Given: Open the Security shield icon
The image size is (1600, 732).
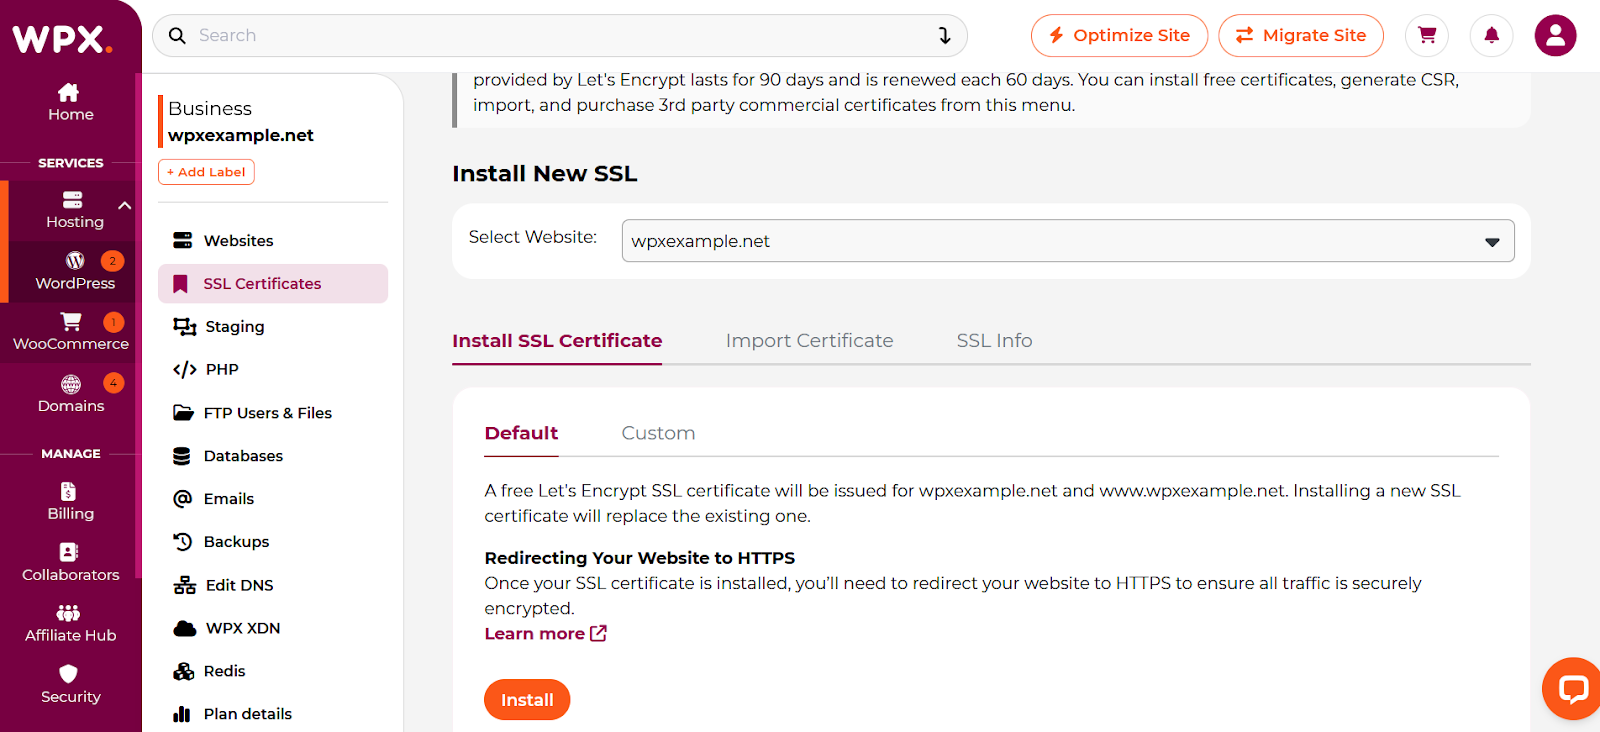Looking at the screenshot, I should click(x=68, y=674).
